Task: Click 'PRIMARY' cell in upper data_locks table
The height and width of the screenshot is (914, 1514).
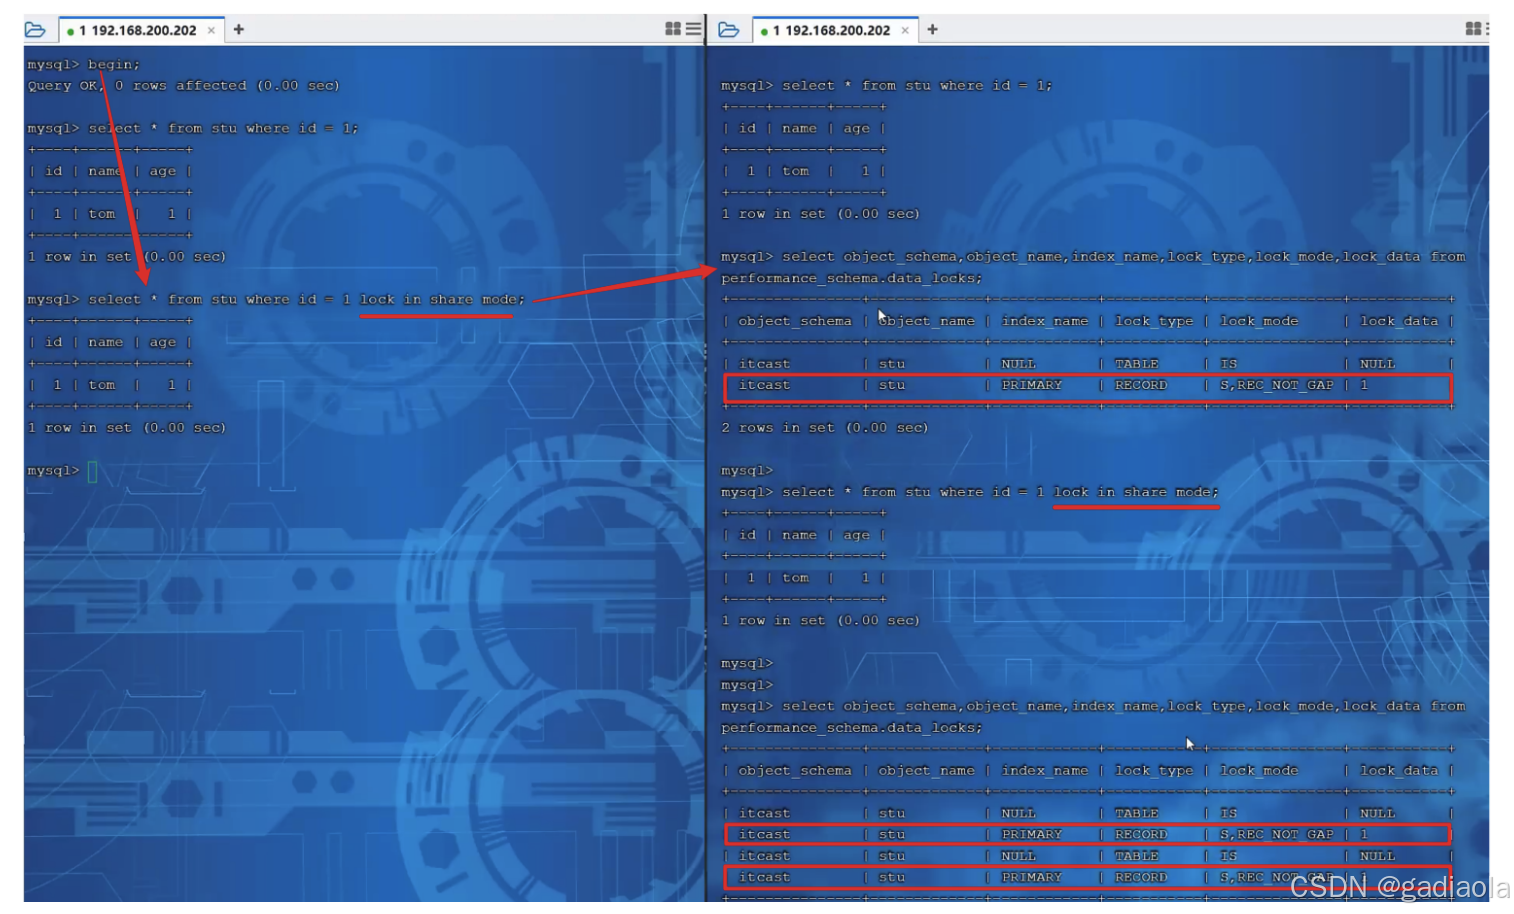Action: pos(1032,385)
